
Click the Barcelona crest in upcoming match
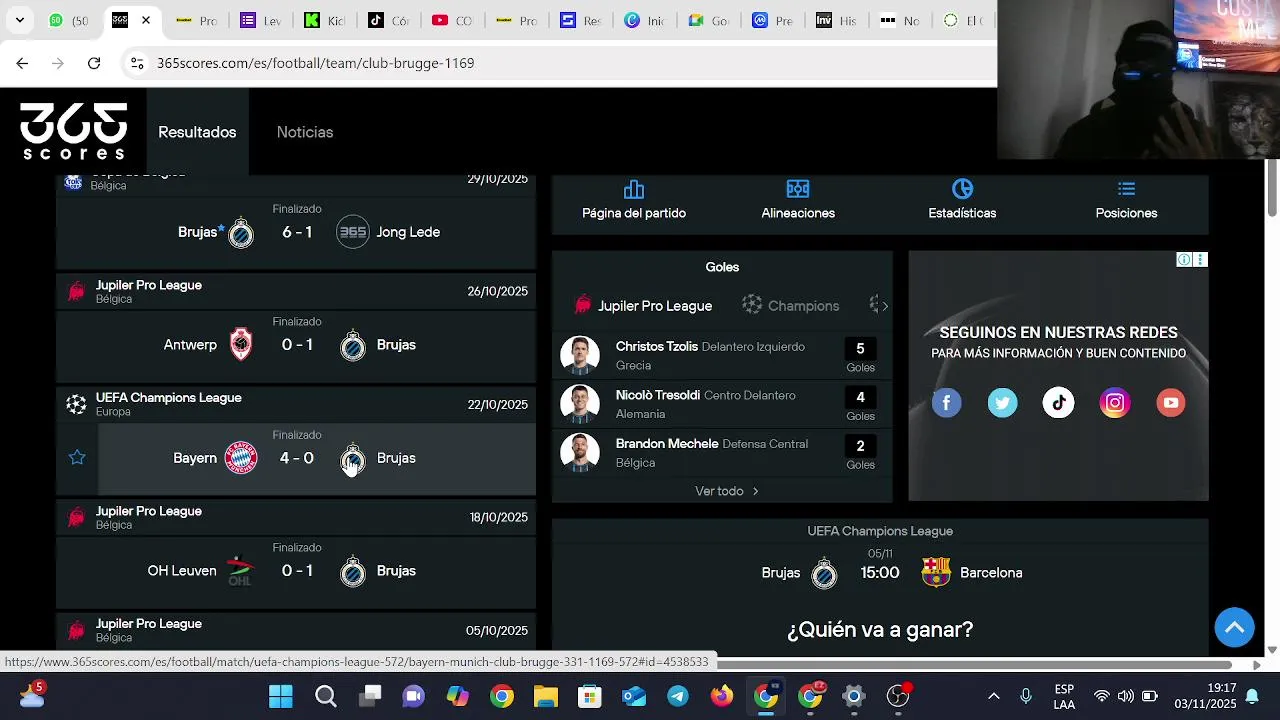936,573
